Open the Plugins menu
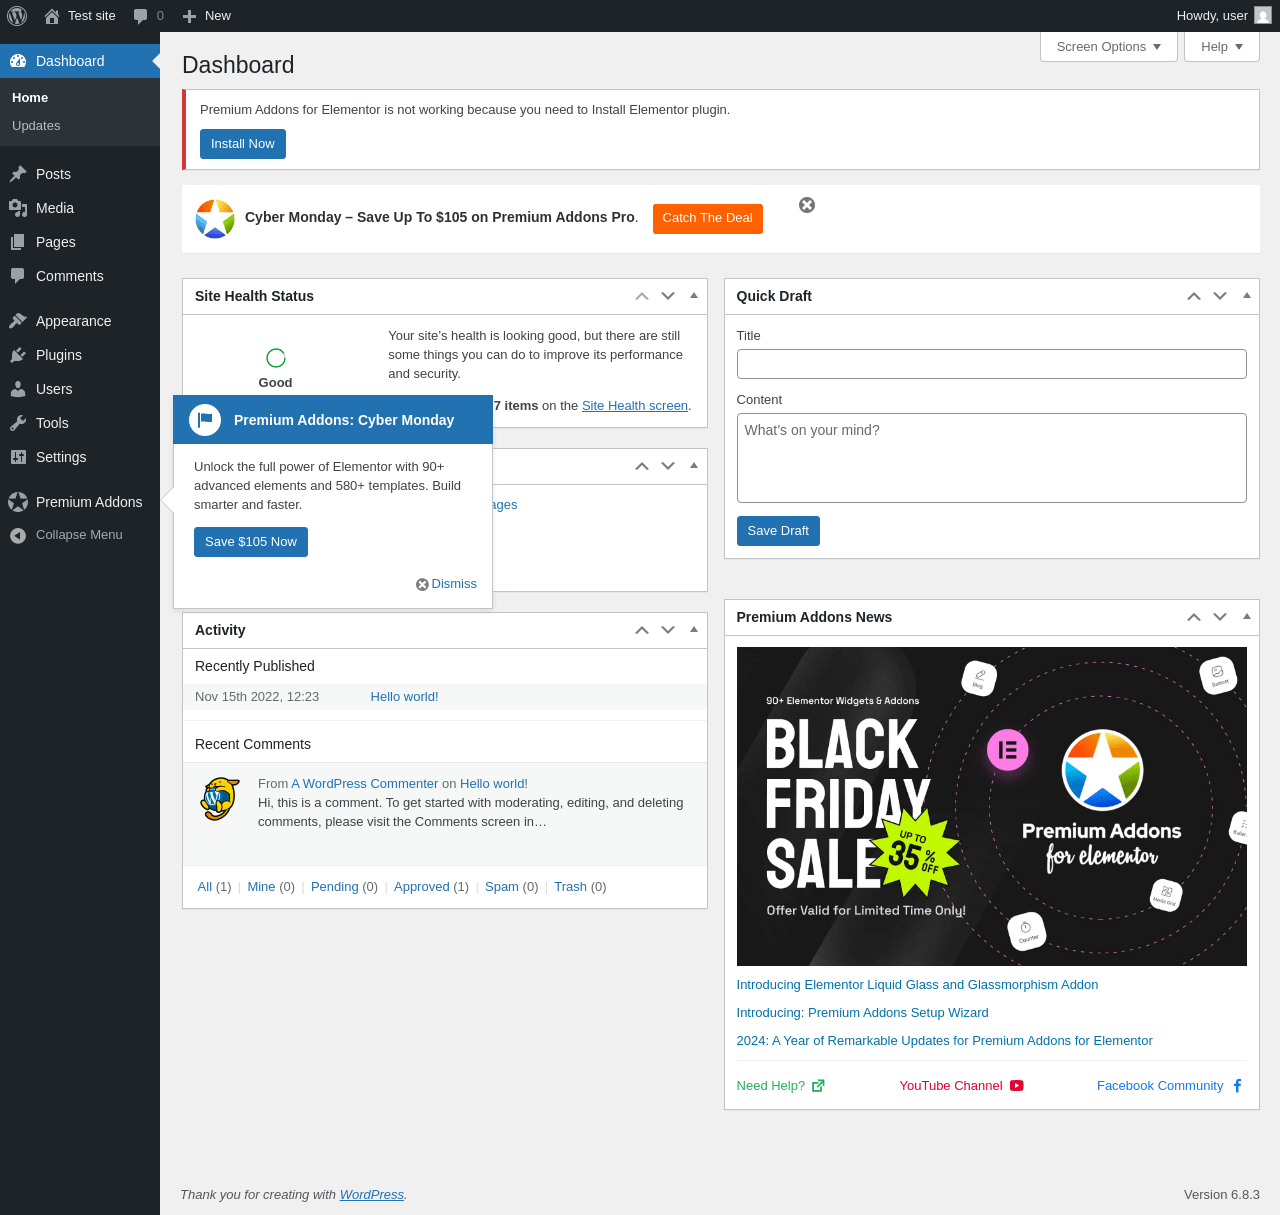Viewport: 1280px width, 1215px height. tap(80, 355)
